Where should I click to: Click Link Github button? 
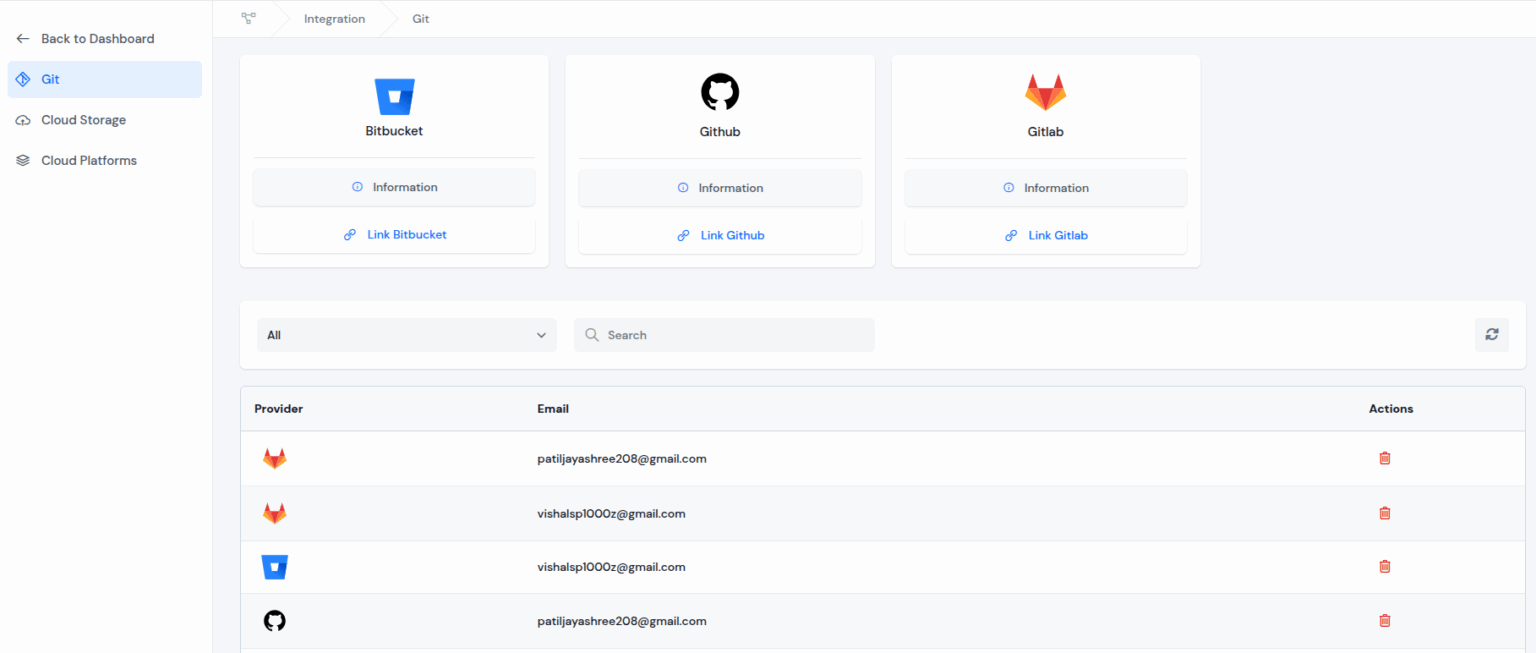point(720,236)
